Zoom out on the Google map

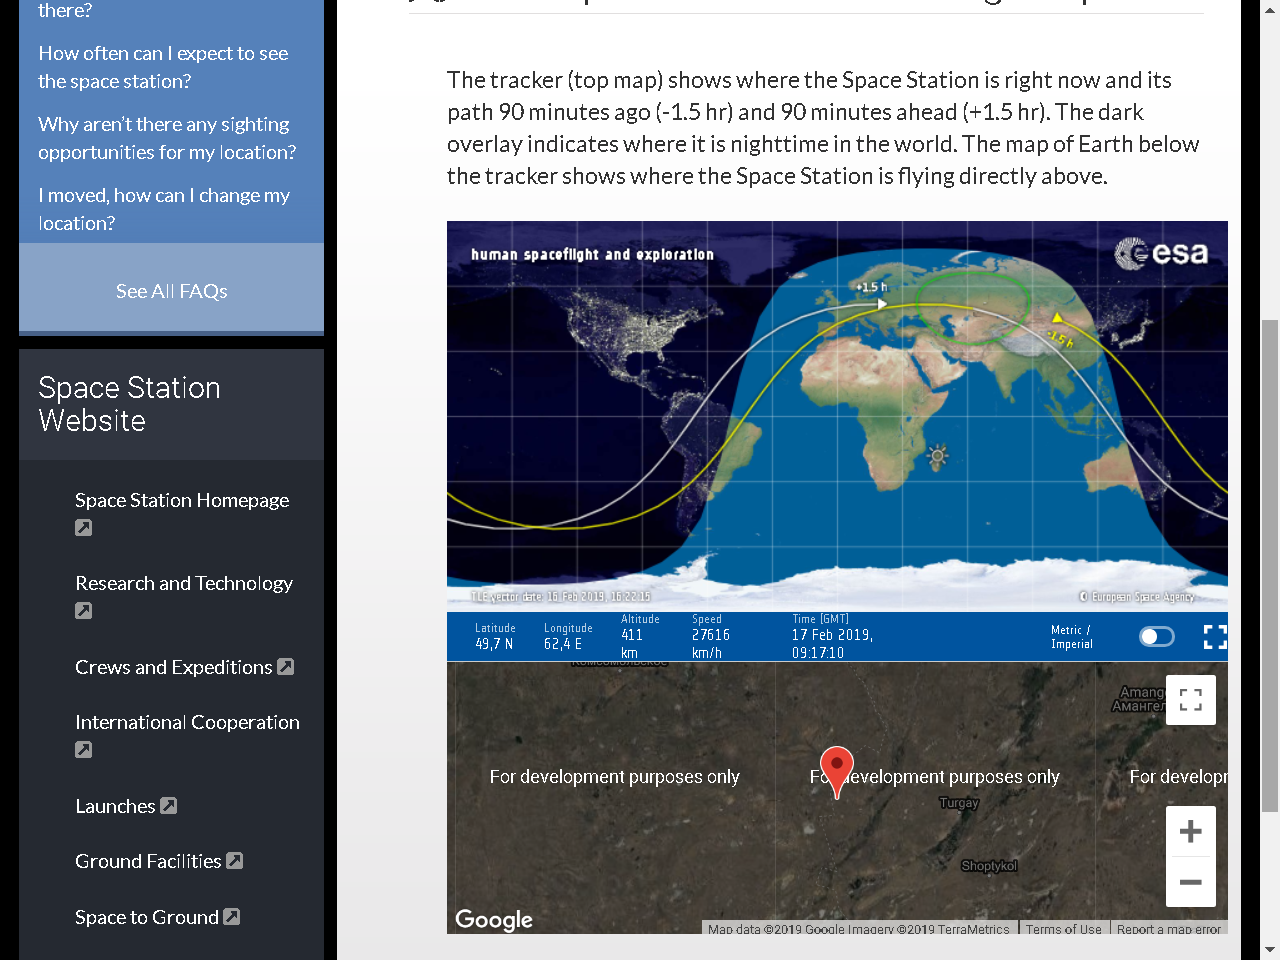[x=1191, y=882]
